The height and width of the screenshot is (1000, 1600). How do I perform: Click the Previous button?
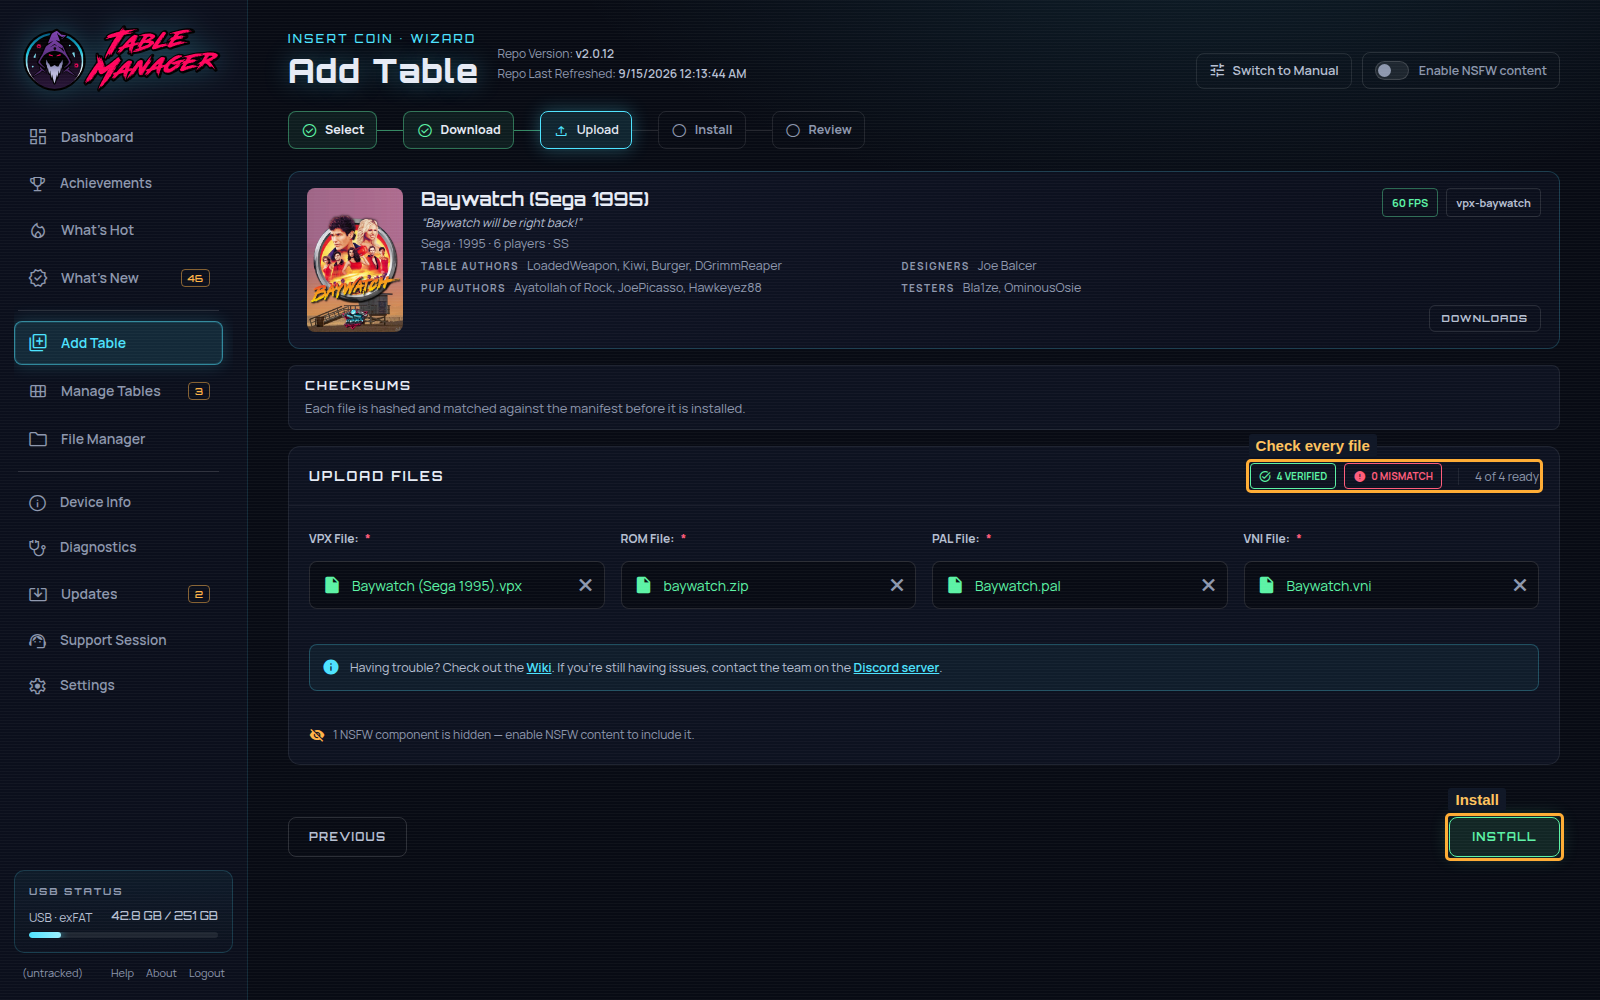(x=347, y=837)
